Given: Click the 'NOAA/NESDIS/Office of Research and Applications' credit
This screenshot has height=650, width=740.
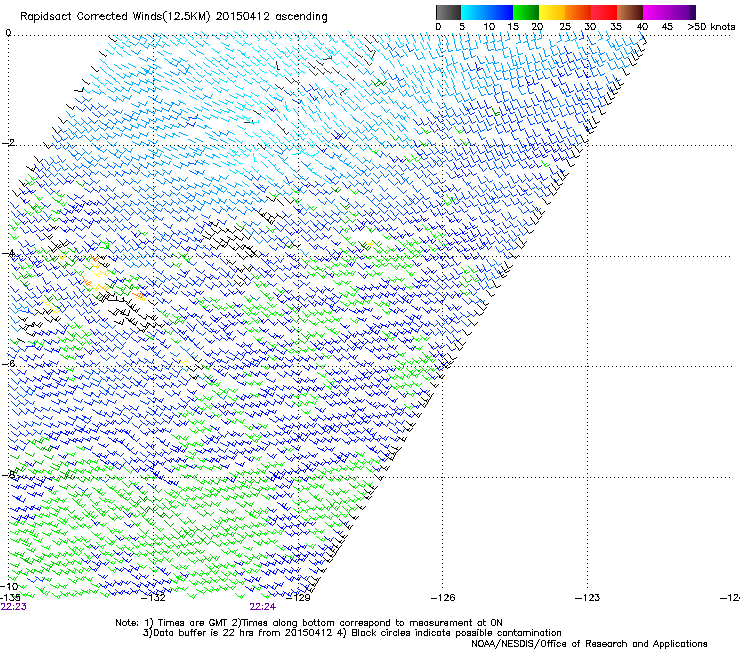Looking at the screenshot, I should [589, 644].
